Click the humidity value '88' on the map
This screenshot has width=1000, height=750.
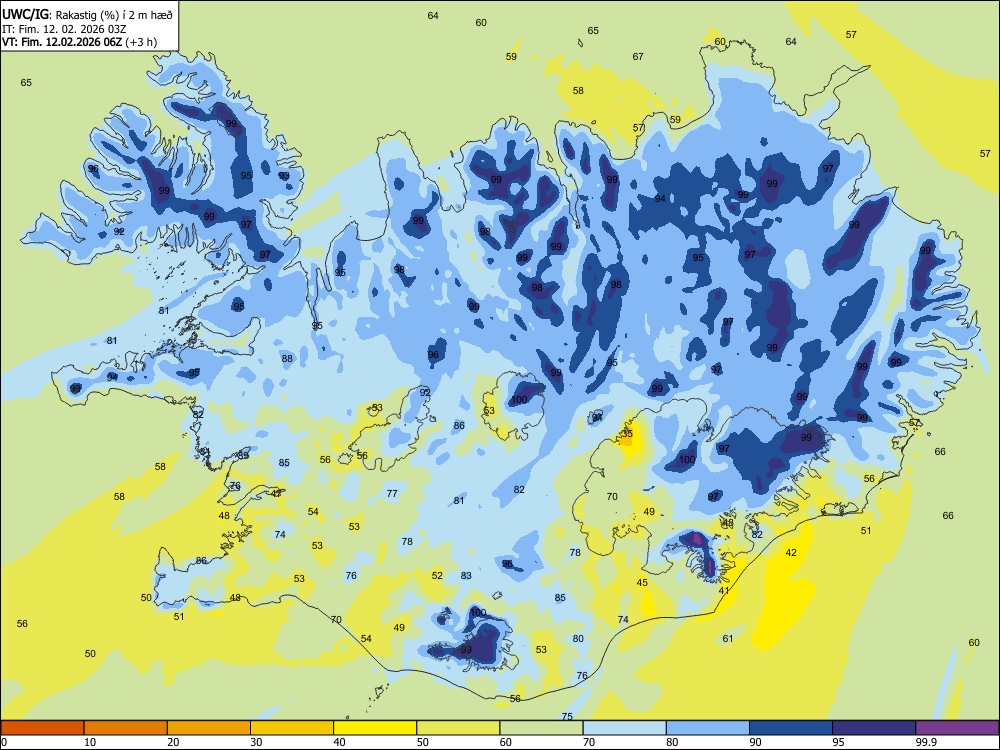[x=287, y=358]
